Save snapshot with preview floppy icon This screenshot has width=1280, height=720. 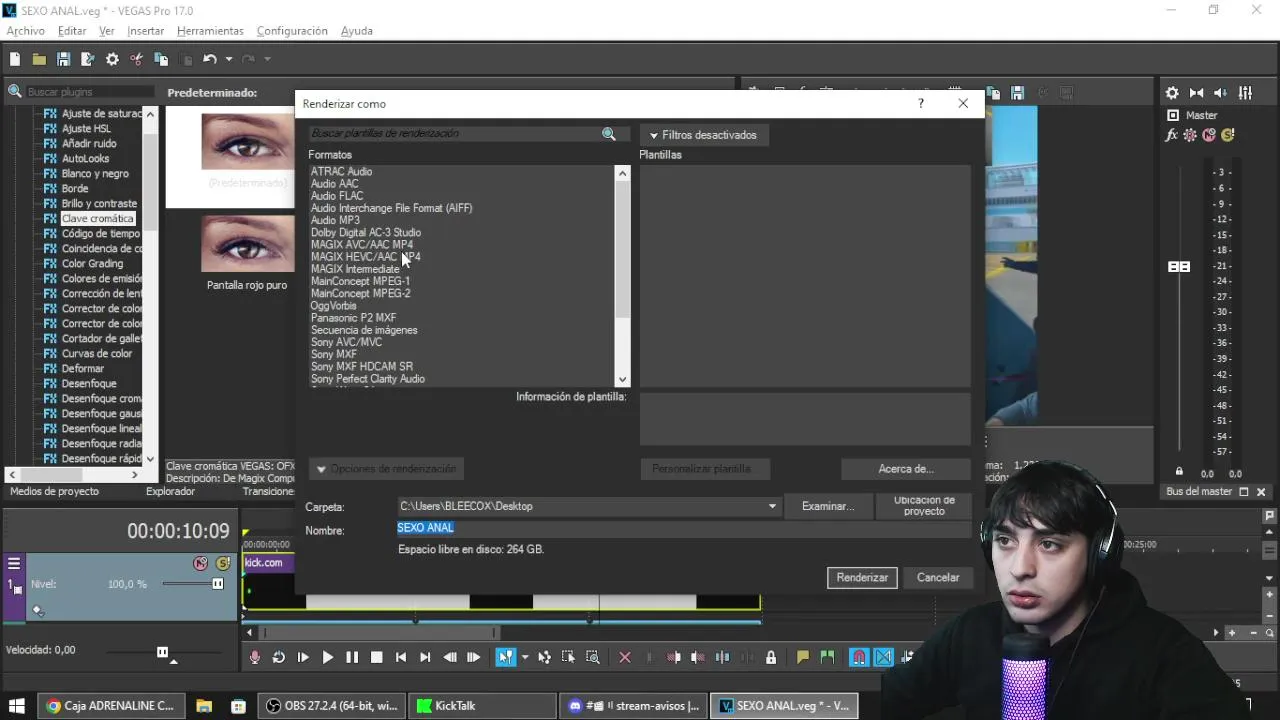coord(1017,93)
